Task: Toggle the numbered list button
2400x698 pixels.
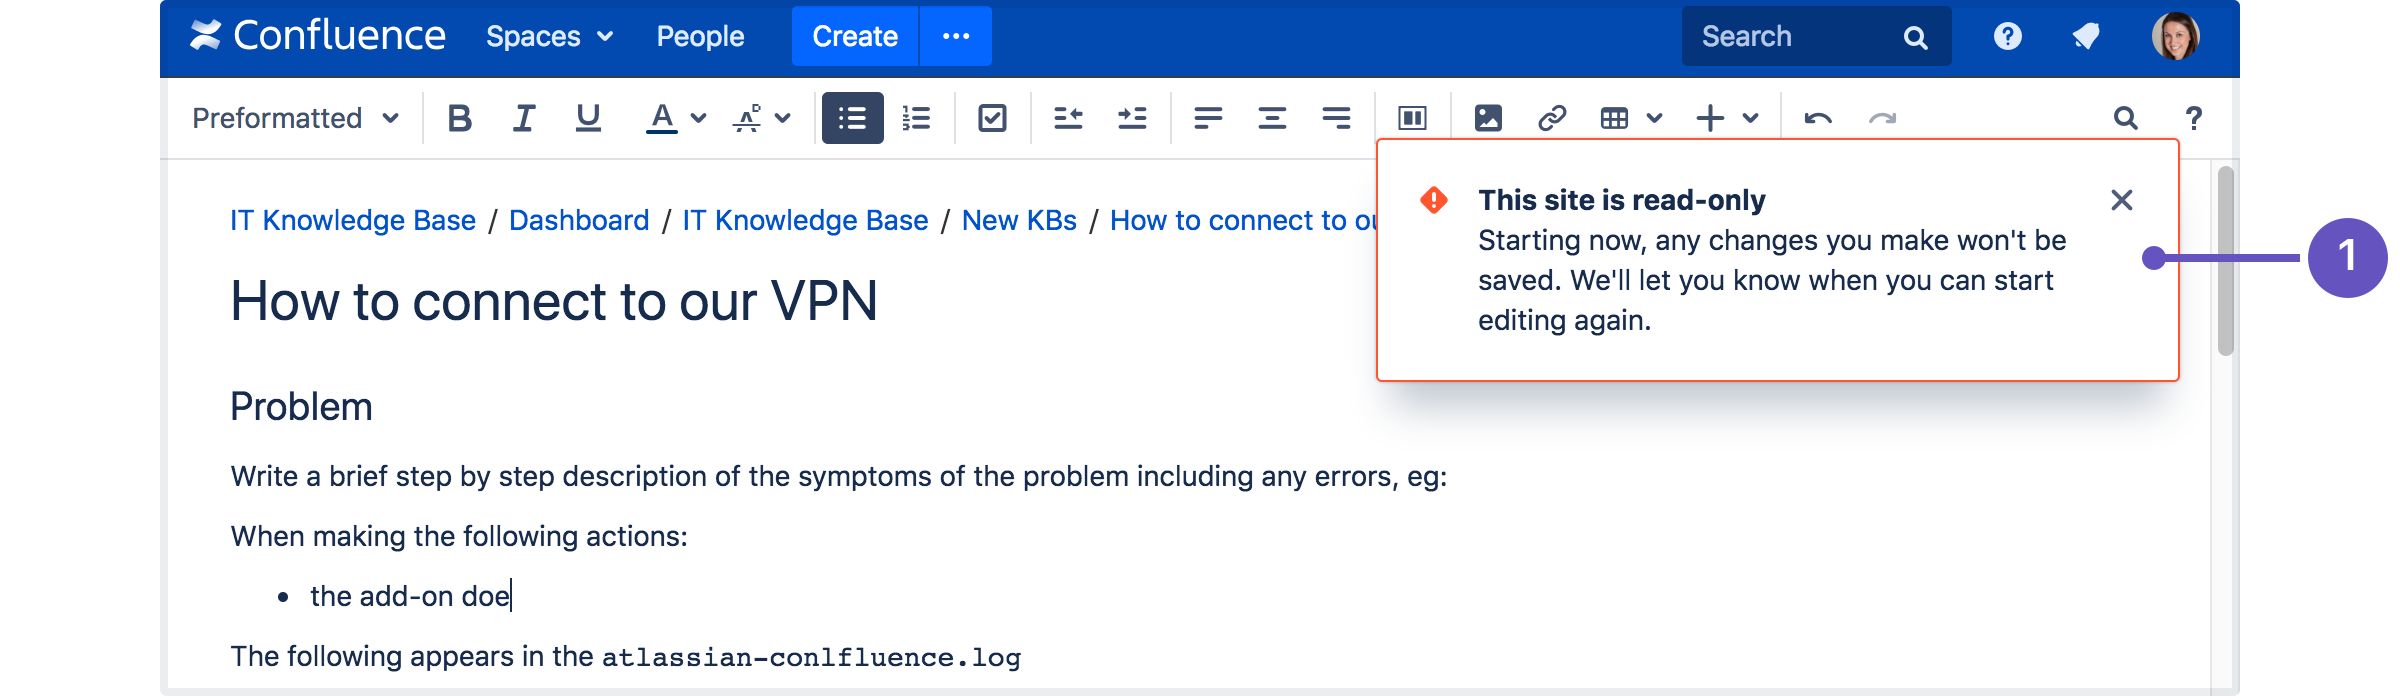Action: (x=916, y=118)
